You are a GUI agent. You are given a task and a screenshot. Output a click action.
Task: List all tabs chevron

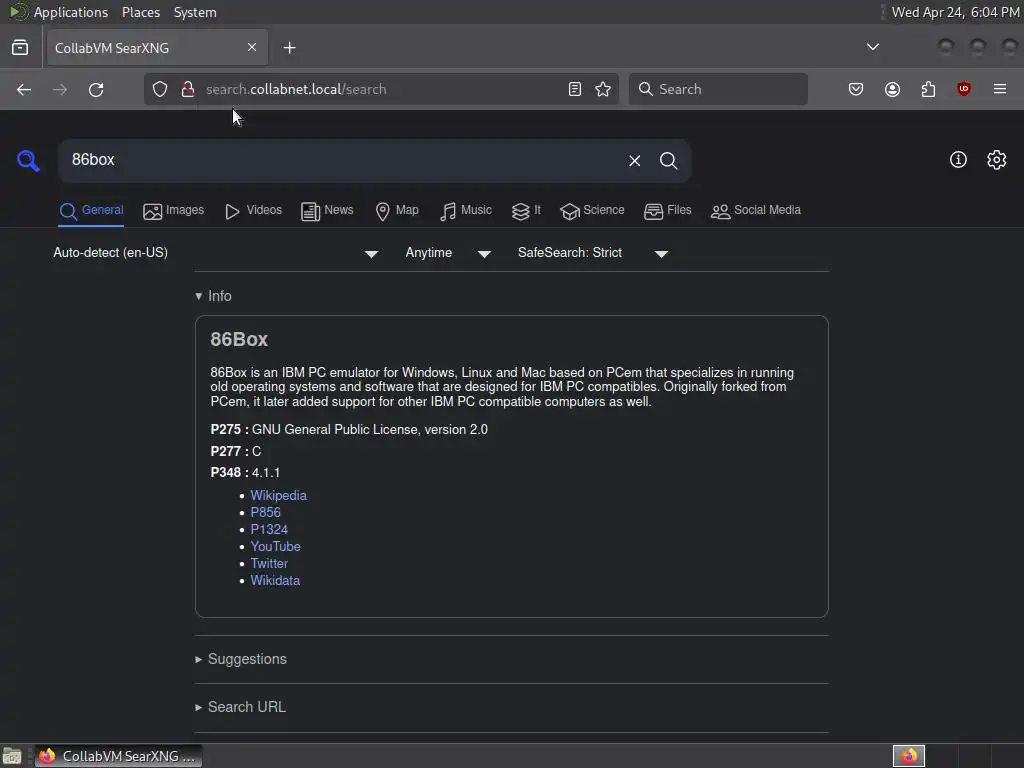pos(872,47)
